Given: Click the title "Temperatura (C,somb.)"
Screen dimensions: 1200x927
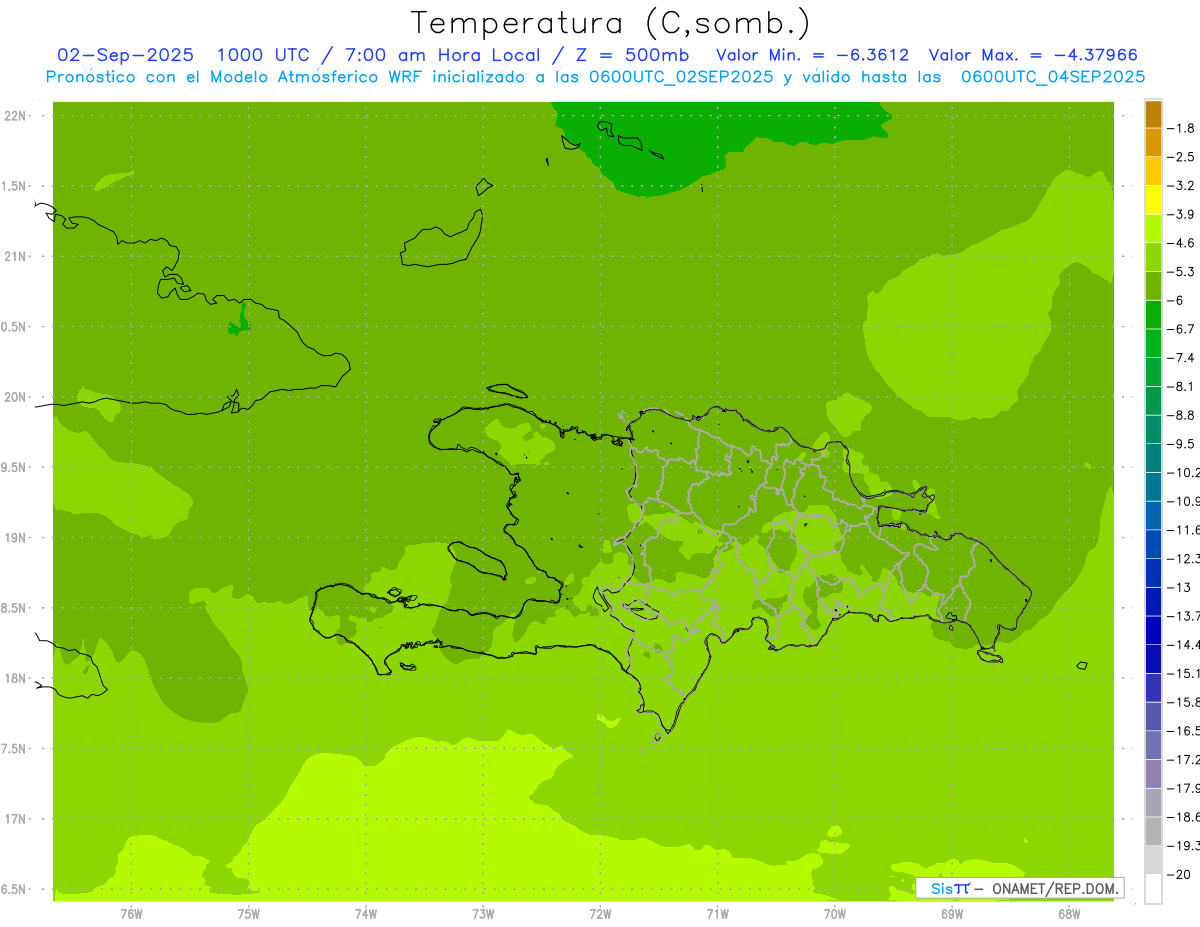Looking at the screenshot, I should click(x=610, y=22).
